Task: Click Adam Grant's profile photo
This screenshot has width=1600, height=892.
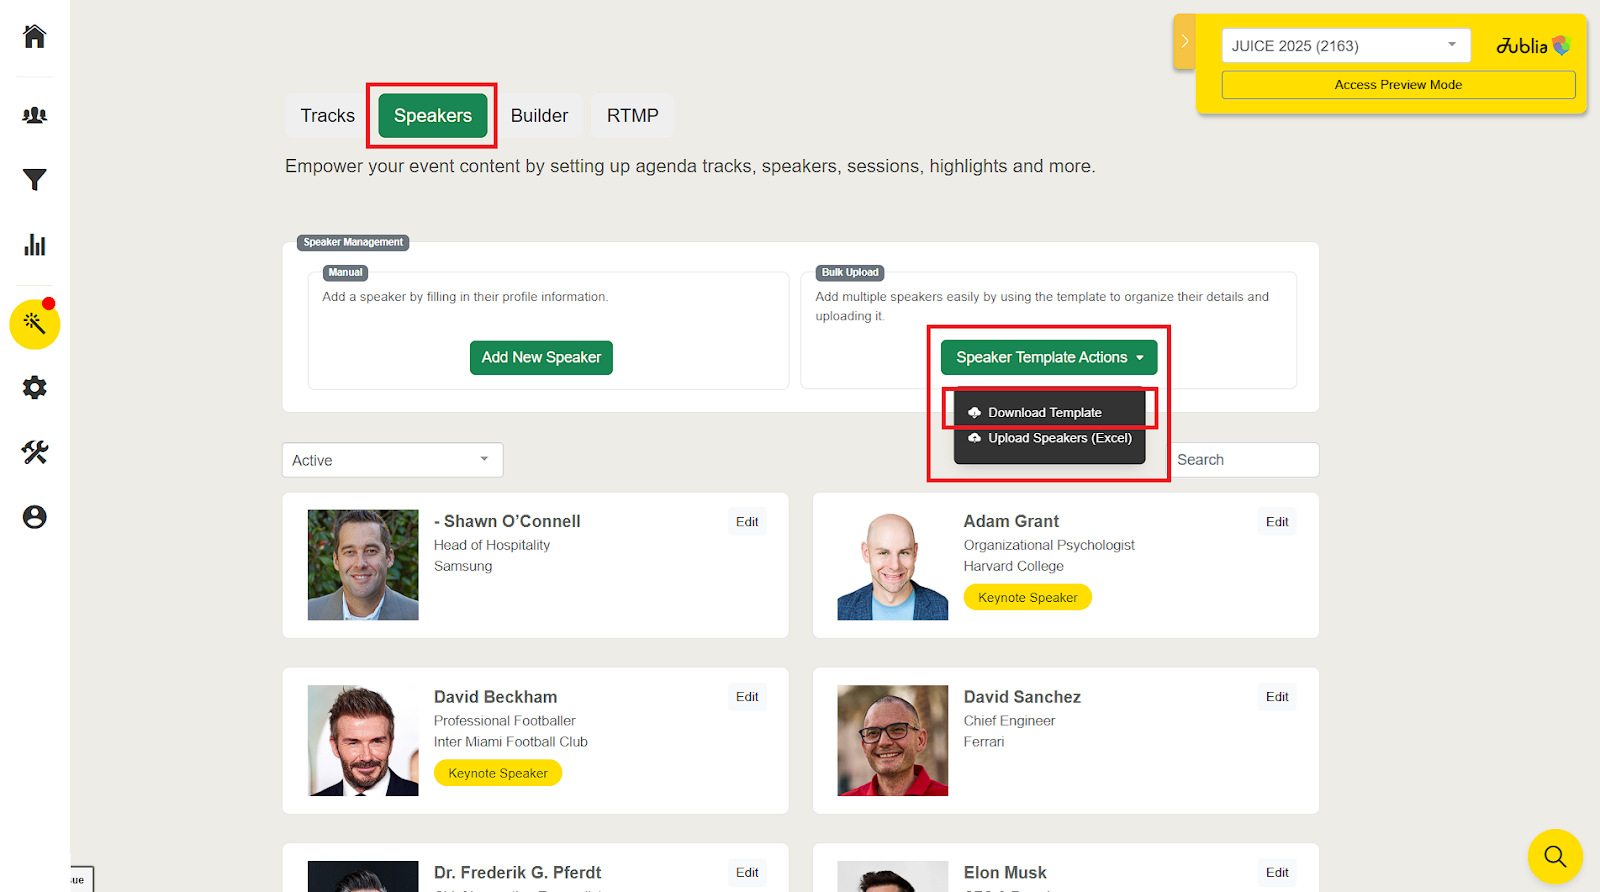Action: (x=893, y=565)
